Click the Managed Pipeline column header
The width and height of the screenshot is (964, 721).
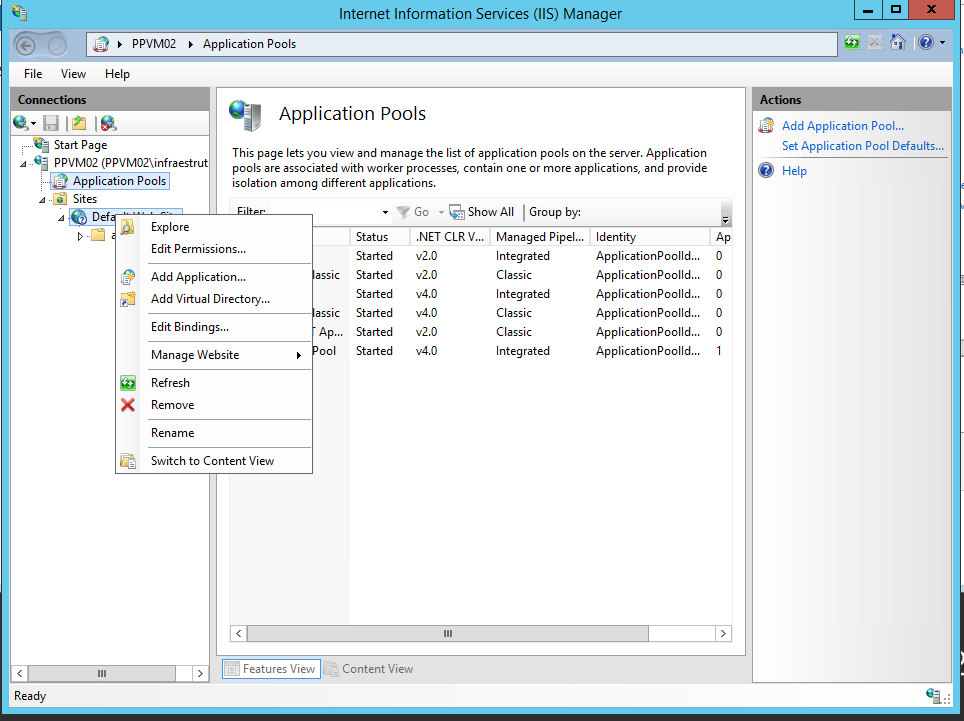click(x=540, y=237)
